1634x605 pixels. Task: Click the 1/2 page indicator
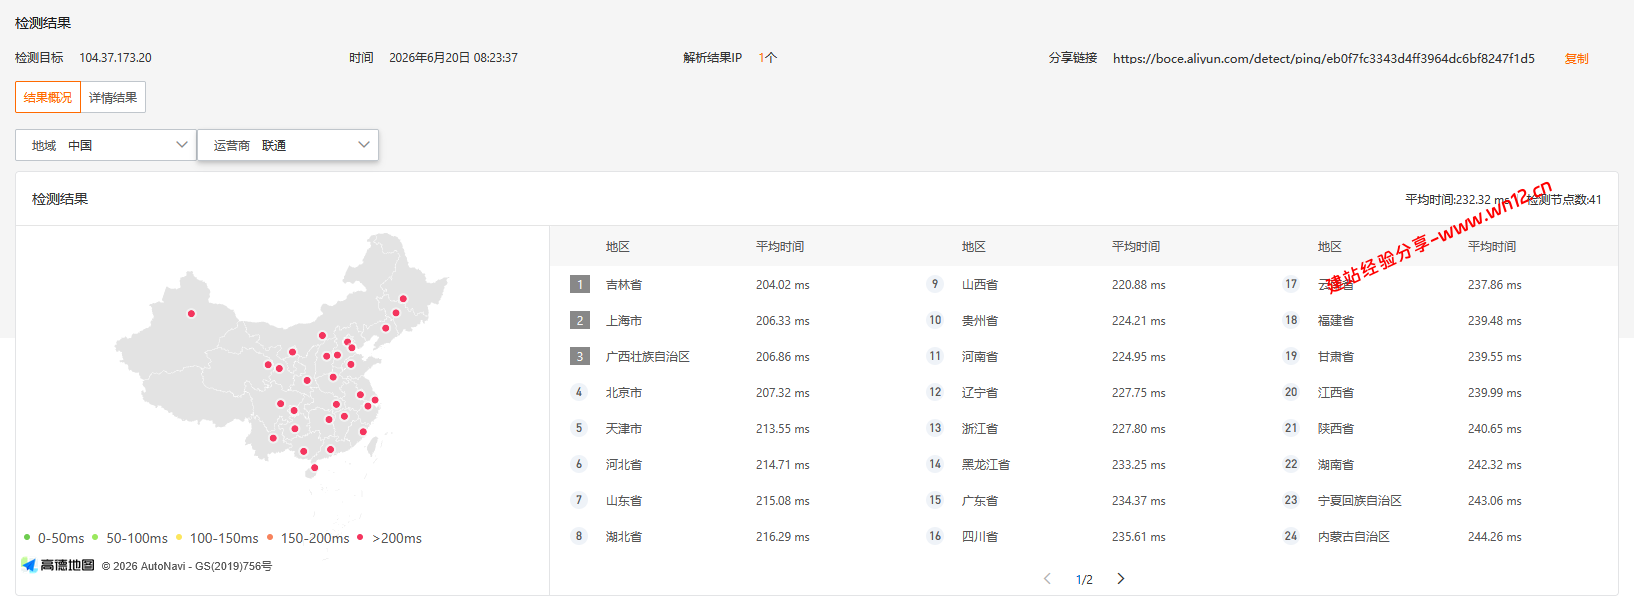coord(1084,580)
